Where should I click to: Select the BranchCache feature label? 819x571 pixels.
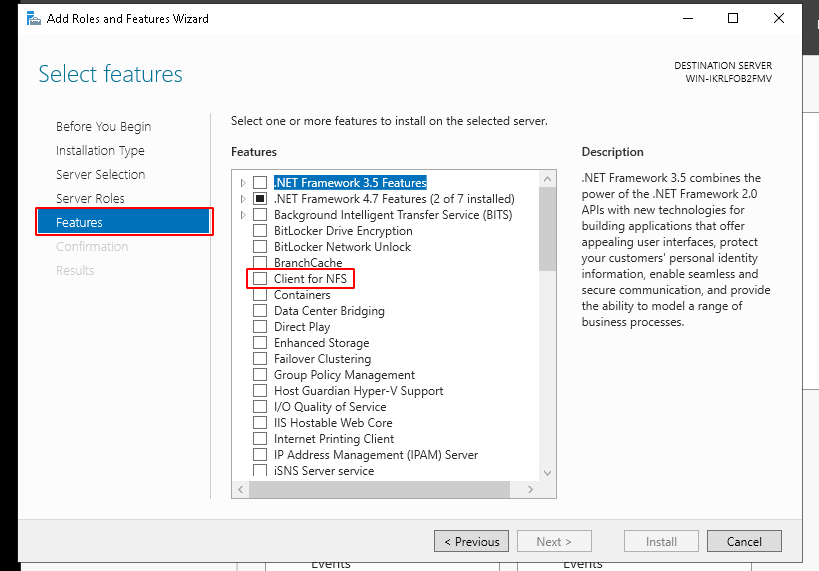coord(308,263)
